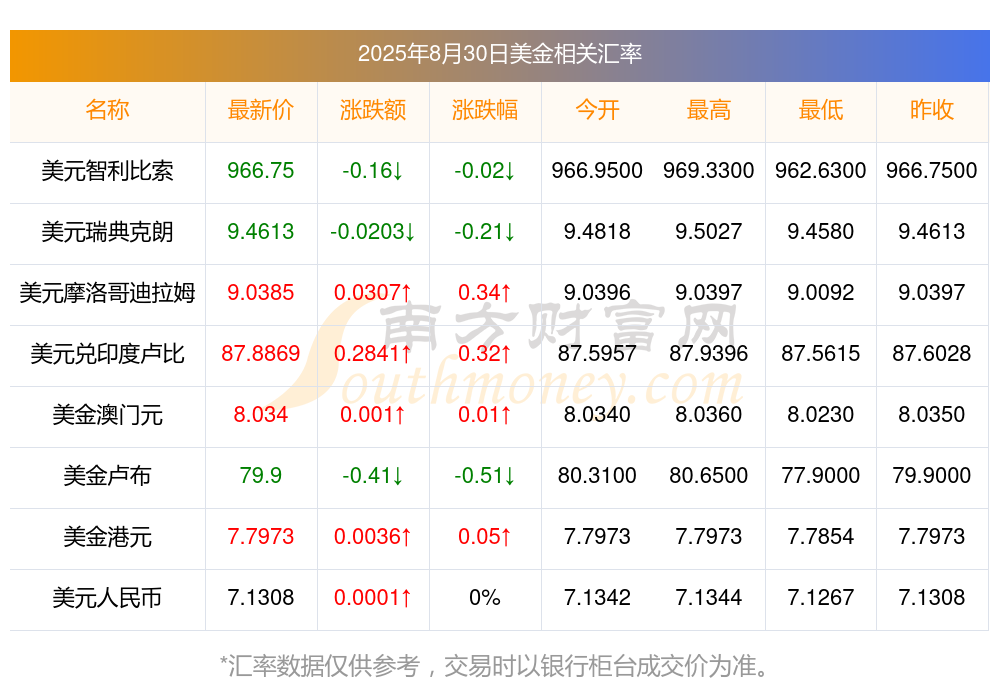Click the disclaimer note about 汇率数据仅供参考
The image size is (1000, 698).
[x=494, y=666]
